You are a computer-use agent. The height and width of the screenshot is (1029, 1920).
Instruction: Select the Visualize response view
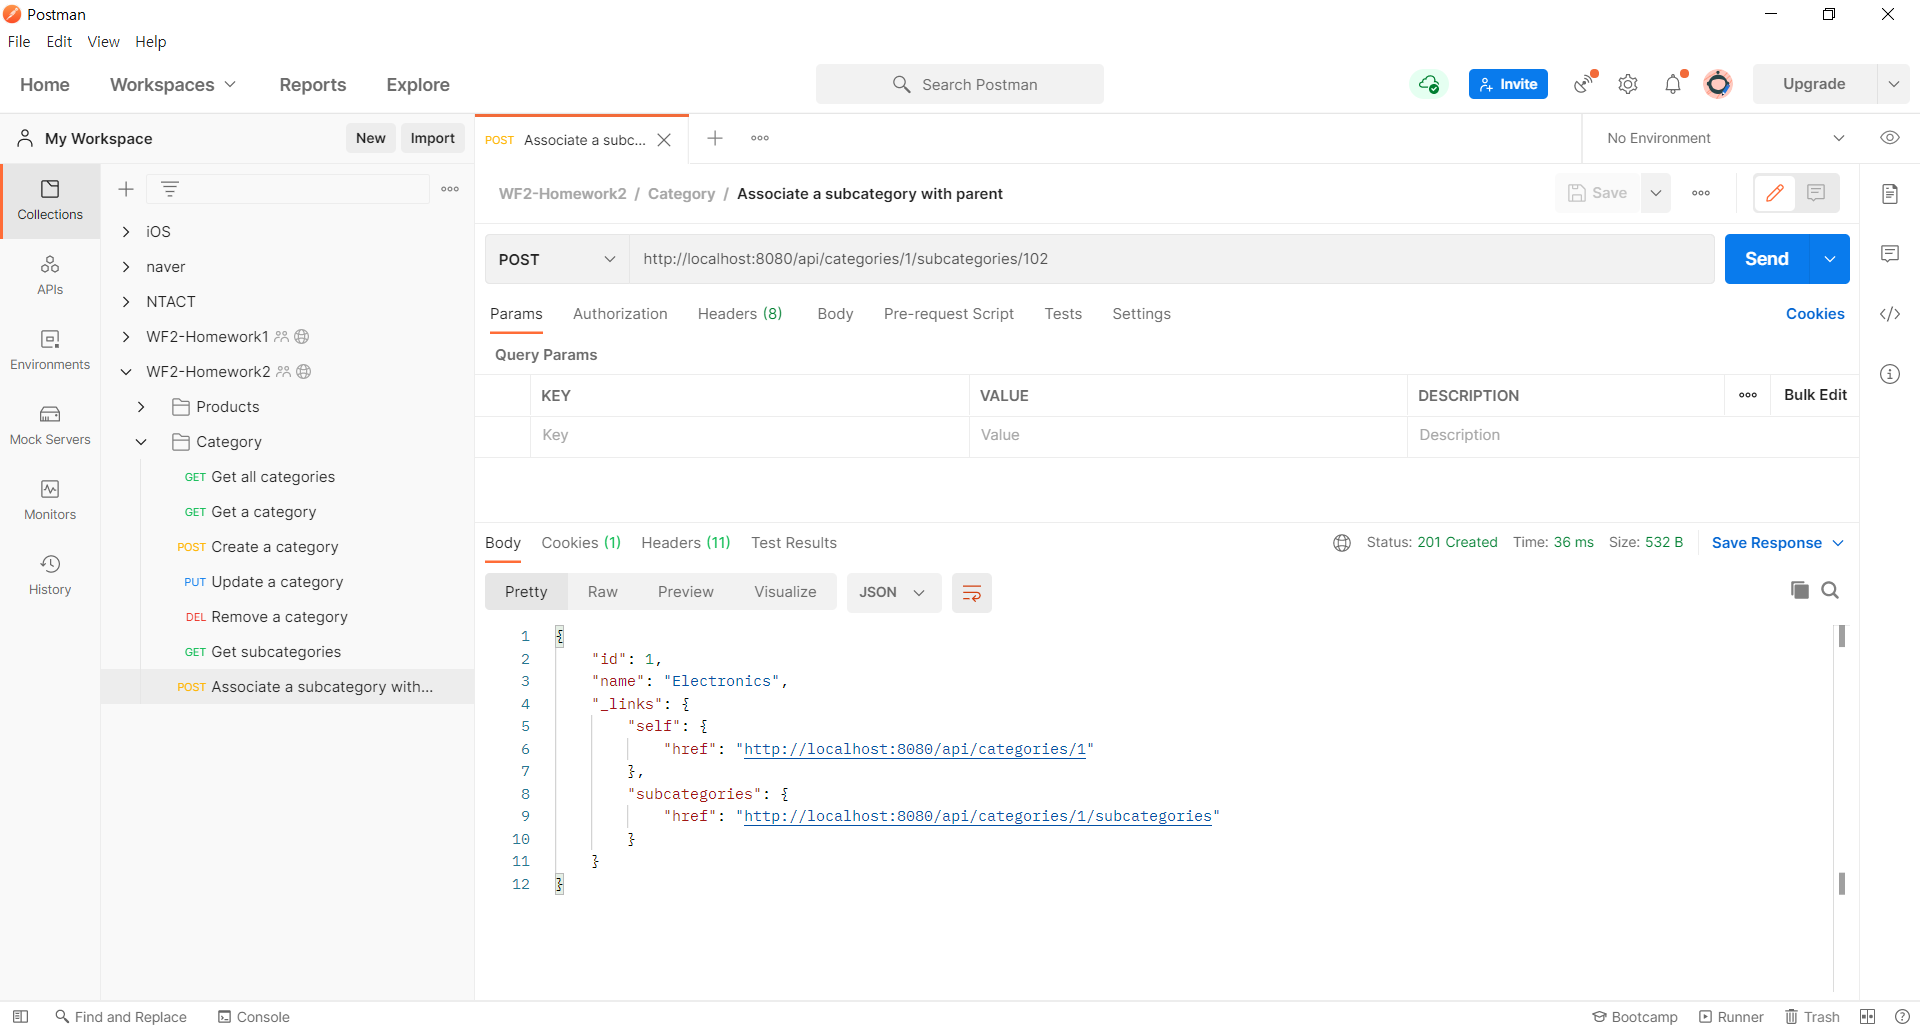pos(785,592)
